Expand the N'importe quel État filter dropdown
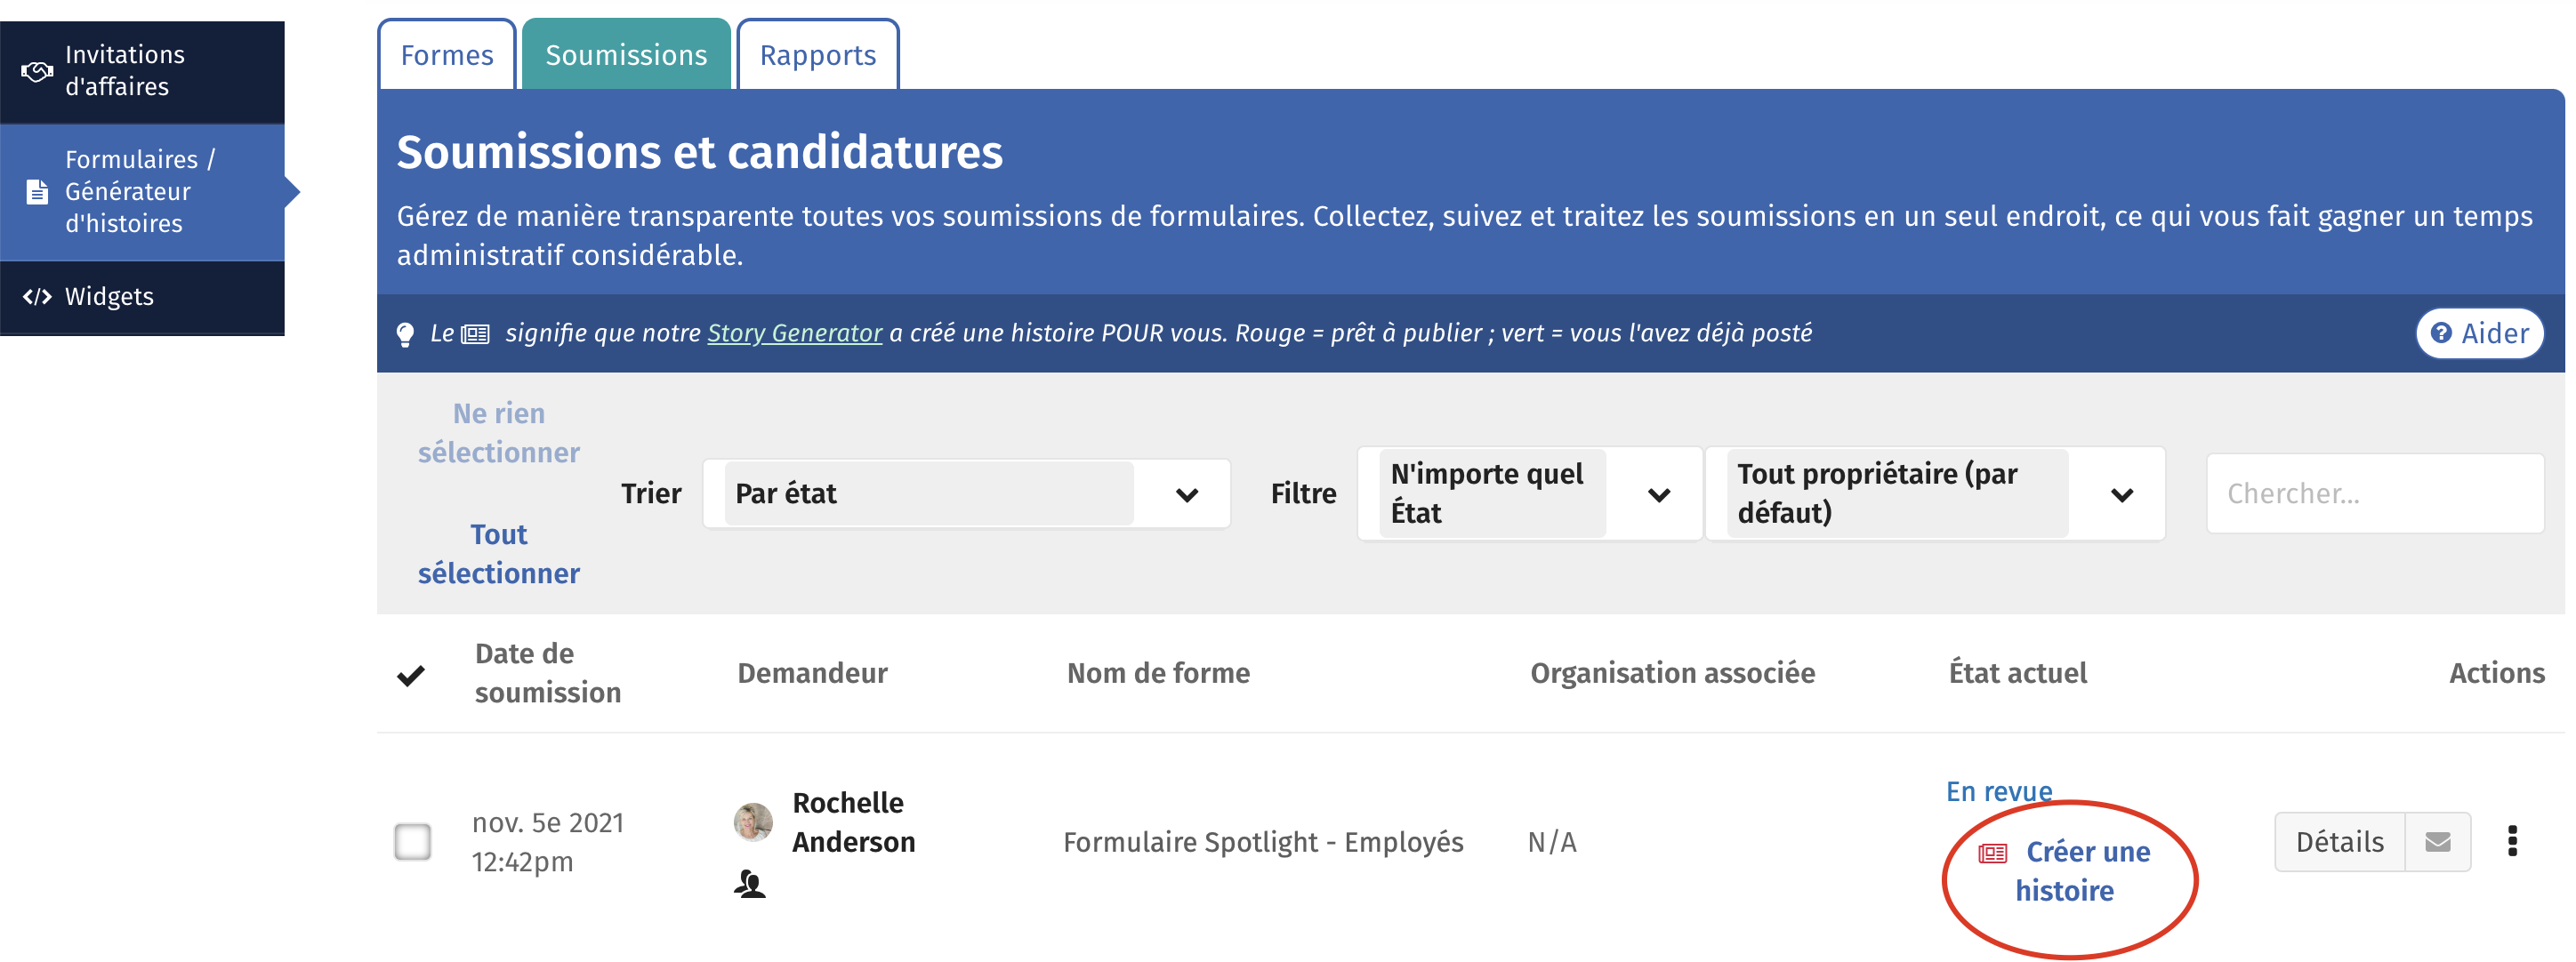This screenshot has width=2576, height=962. click(1529, 494)
